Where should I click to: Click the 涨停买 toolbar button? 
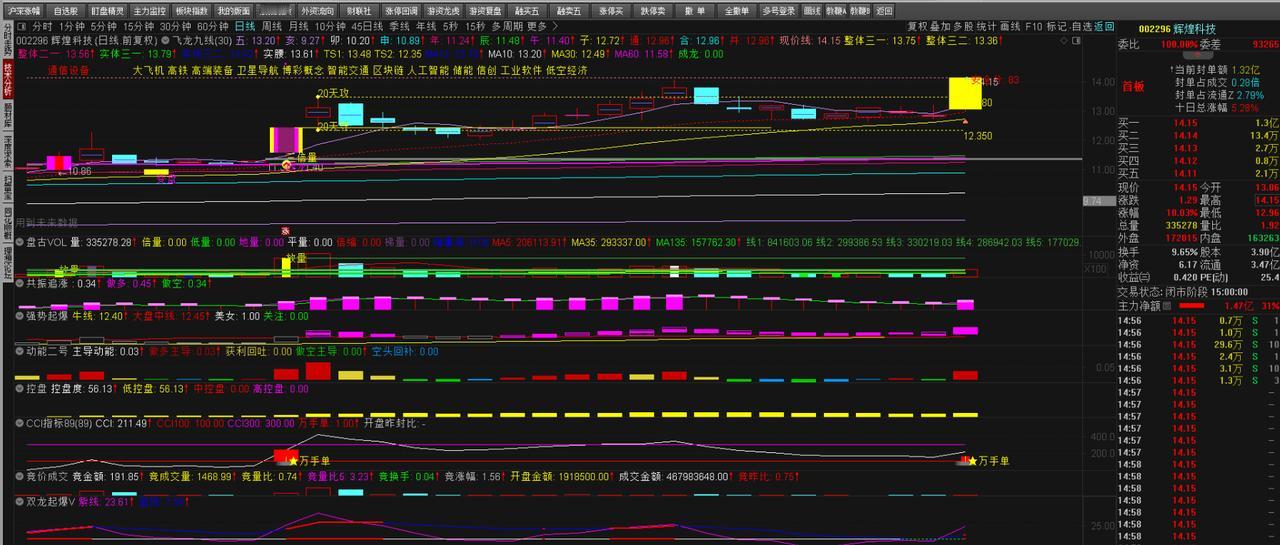pyautogui.click(x=611, y=10)
